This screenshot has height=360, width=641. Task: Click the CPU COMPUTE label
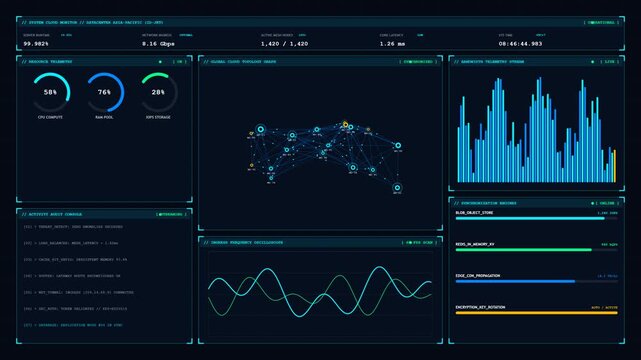click(50, 117)
